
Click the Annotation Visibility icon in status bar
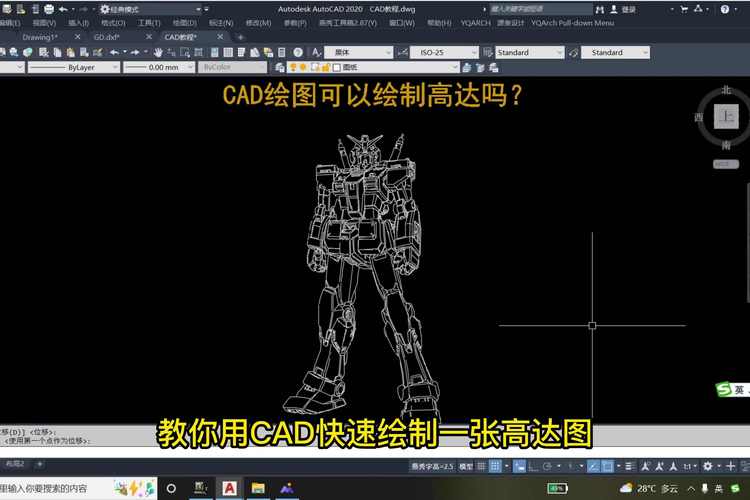(645, 466)
